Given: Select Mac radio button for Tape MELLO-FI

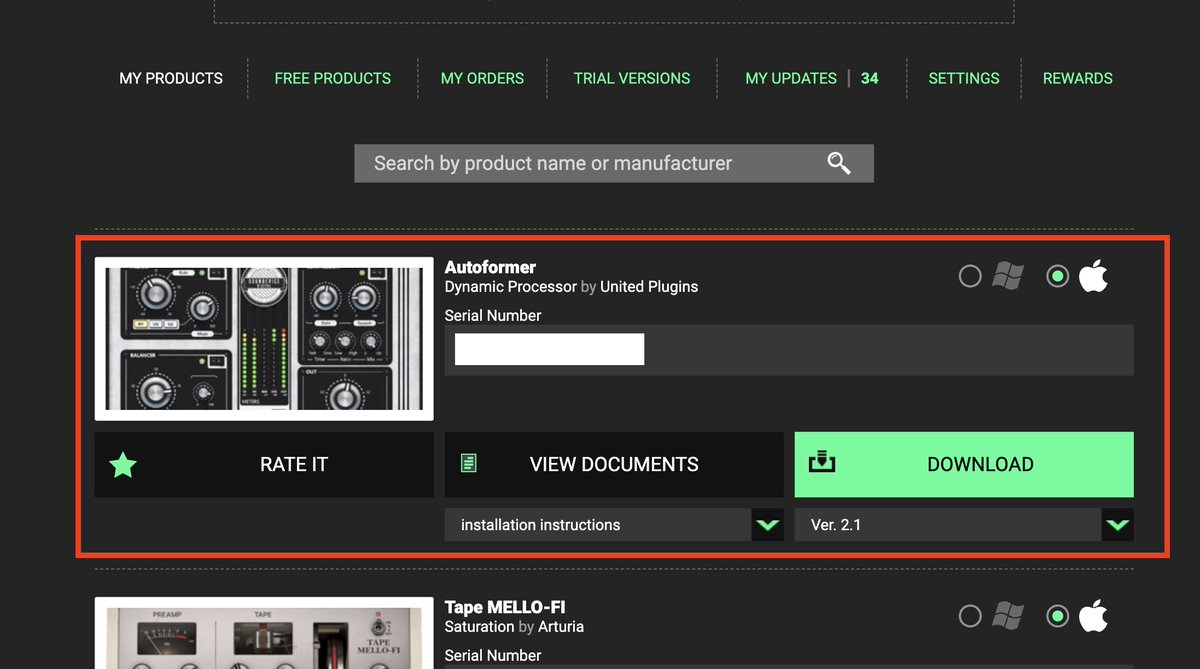Looking at the screenshot, I should [x=1057, y=616].
